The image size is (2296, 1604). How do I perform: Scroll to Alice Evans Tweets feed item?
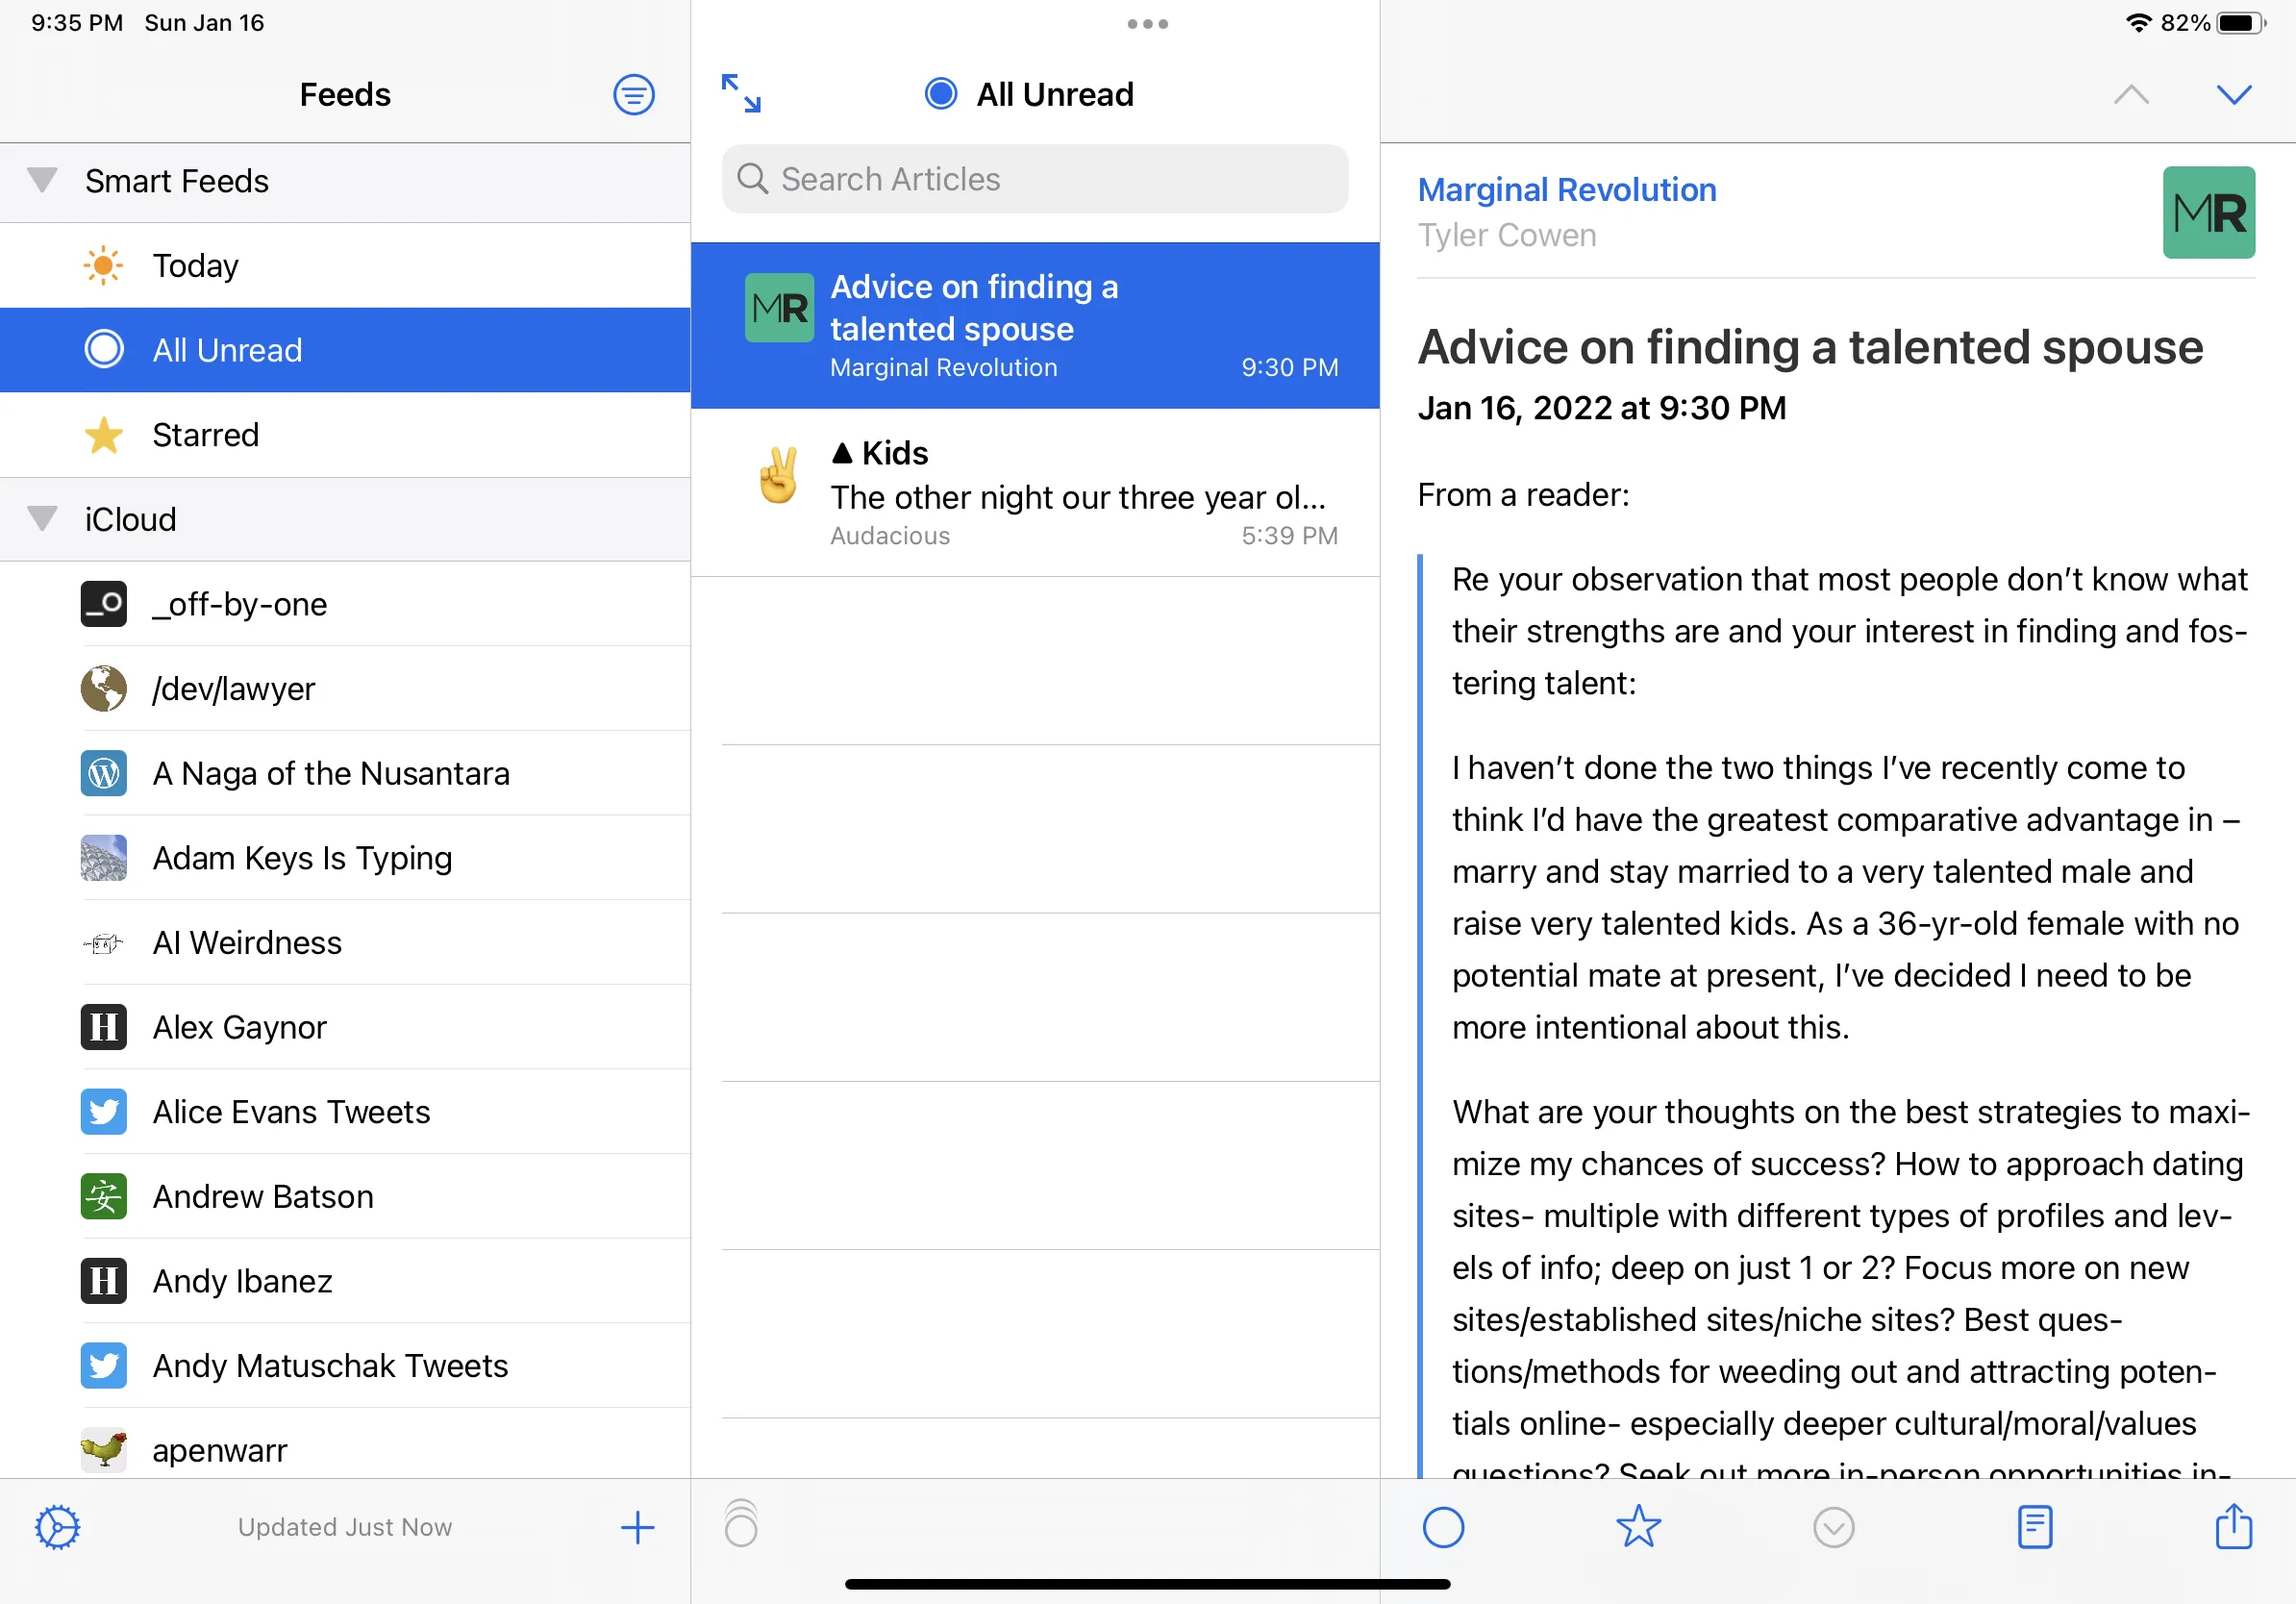tap(345, 1110)
